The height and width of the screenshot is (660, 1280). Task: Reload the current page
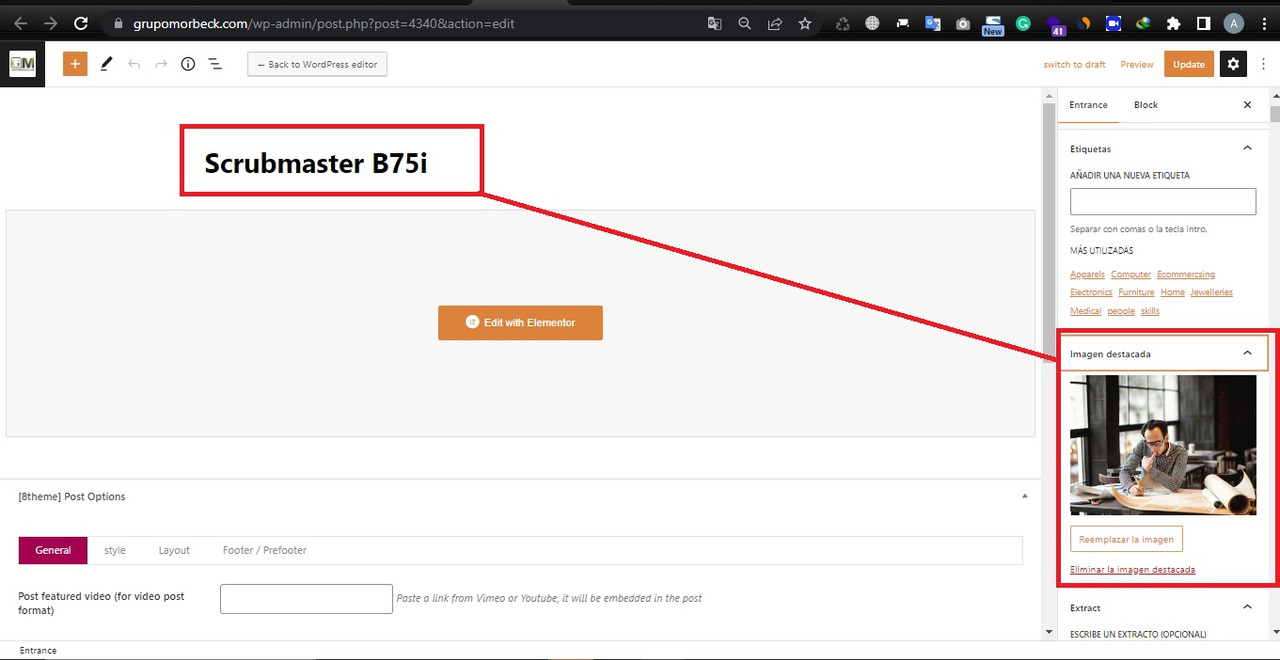(x=82, y=23)
